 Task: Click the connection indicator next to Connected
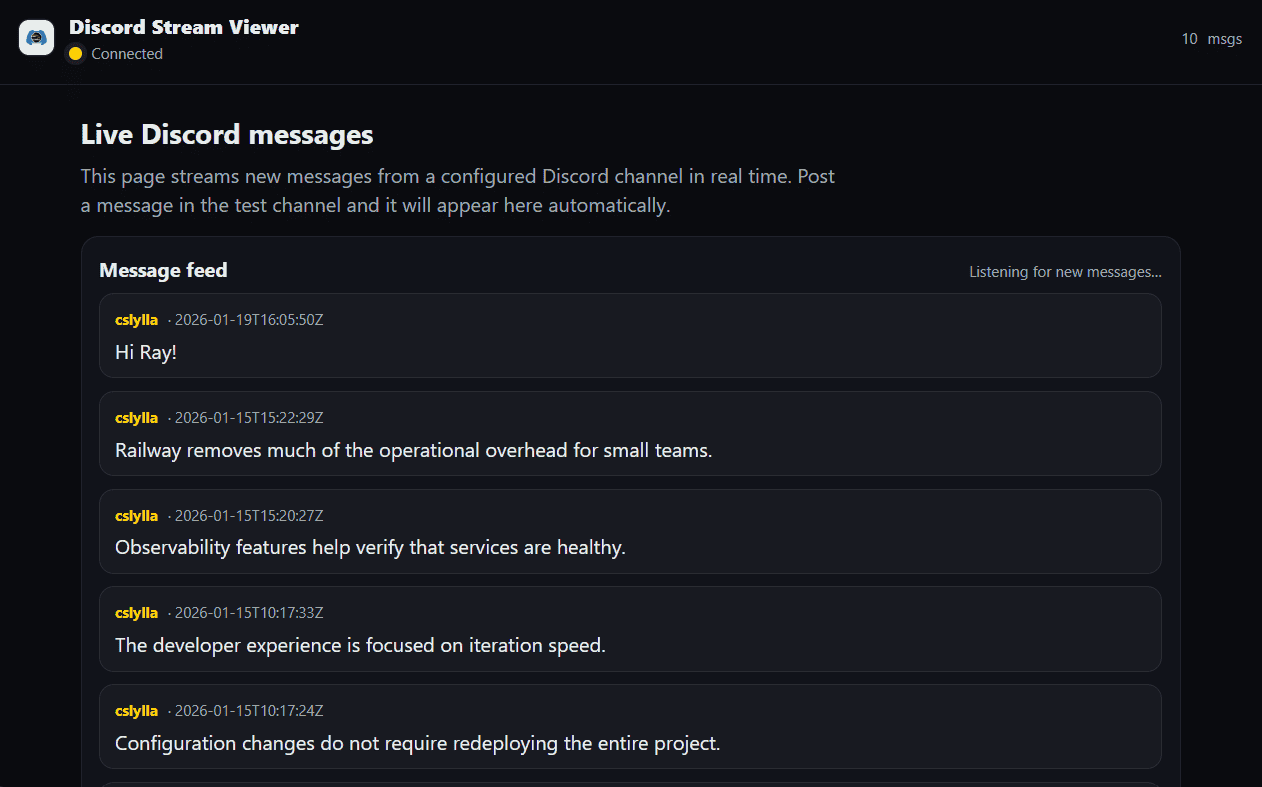point(75,54)
